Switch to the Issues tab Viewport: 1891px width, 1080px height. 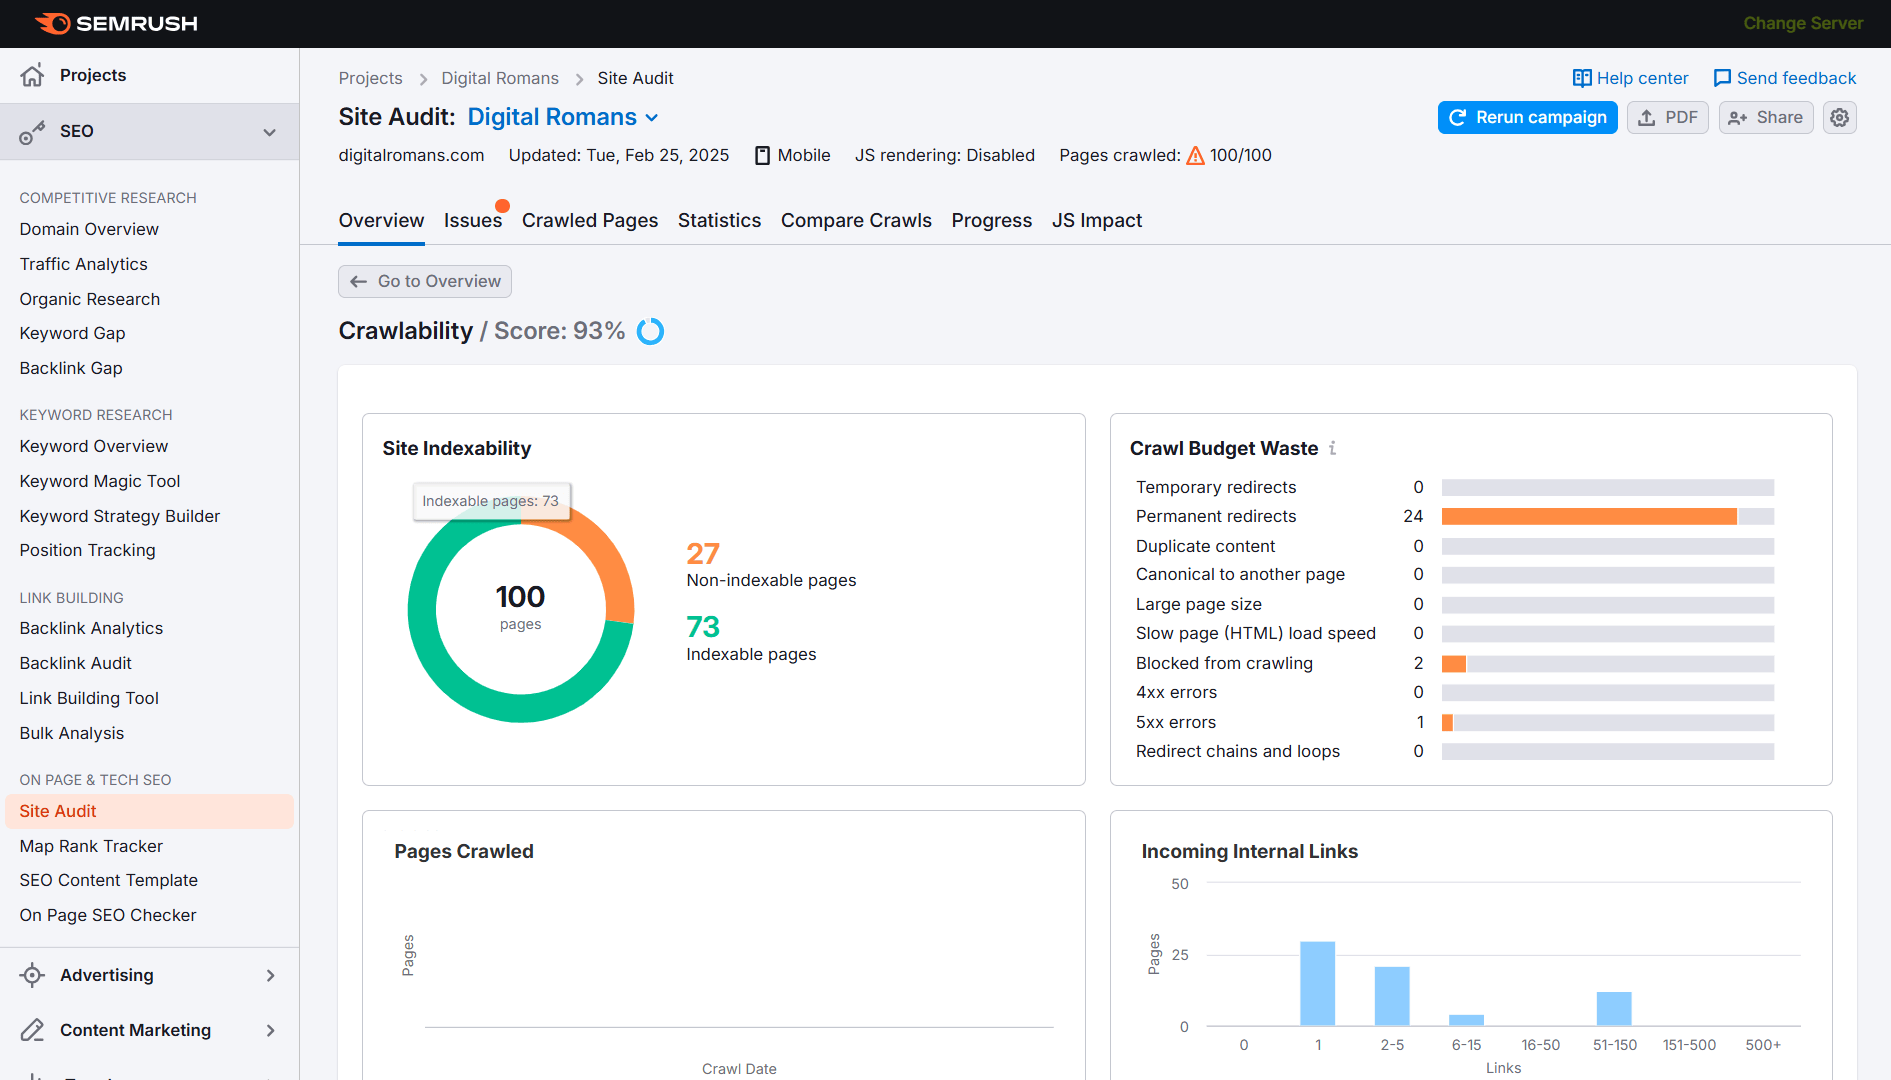(x=473, y=220)
